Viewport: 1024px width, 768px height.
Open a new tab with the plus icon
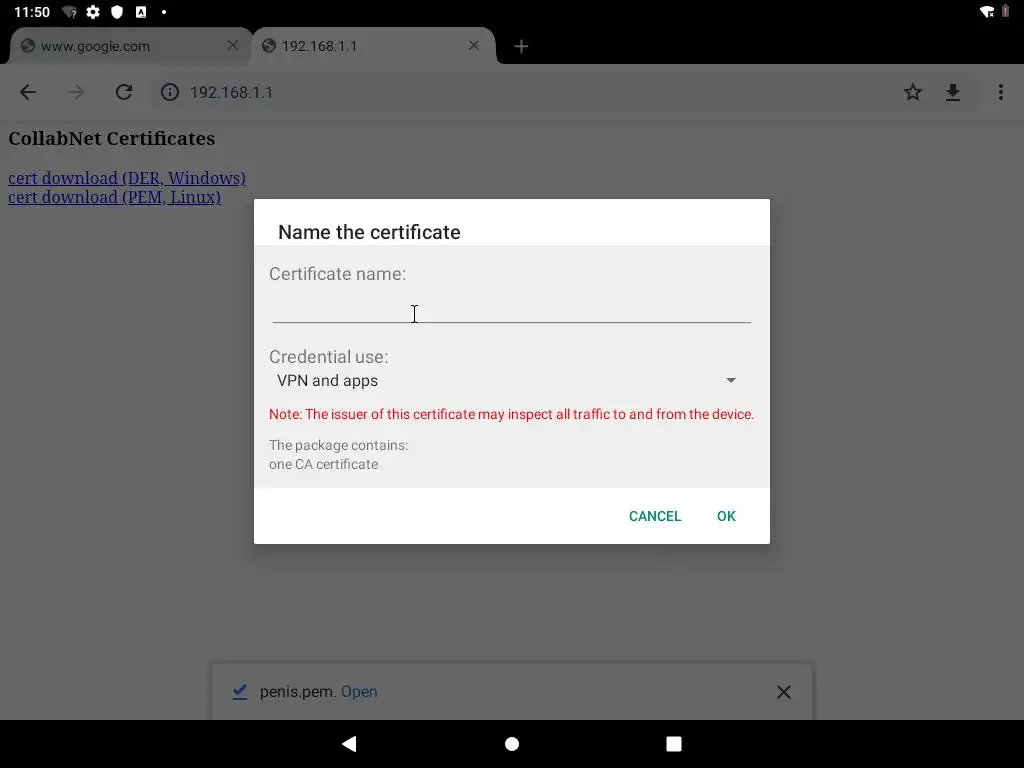coord(521,46)
